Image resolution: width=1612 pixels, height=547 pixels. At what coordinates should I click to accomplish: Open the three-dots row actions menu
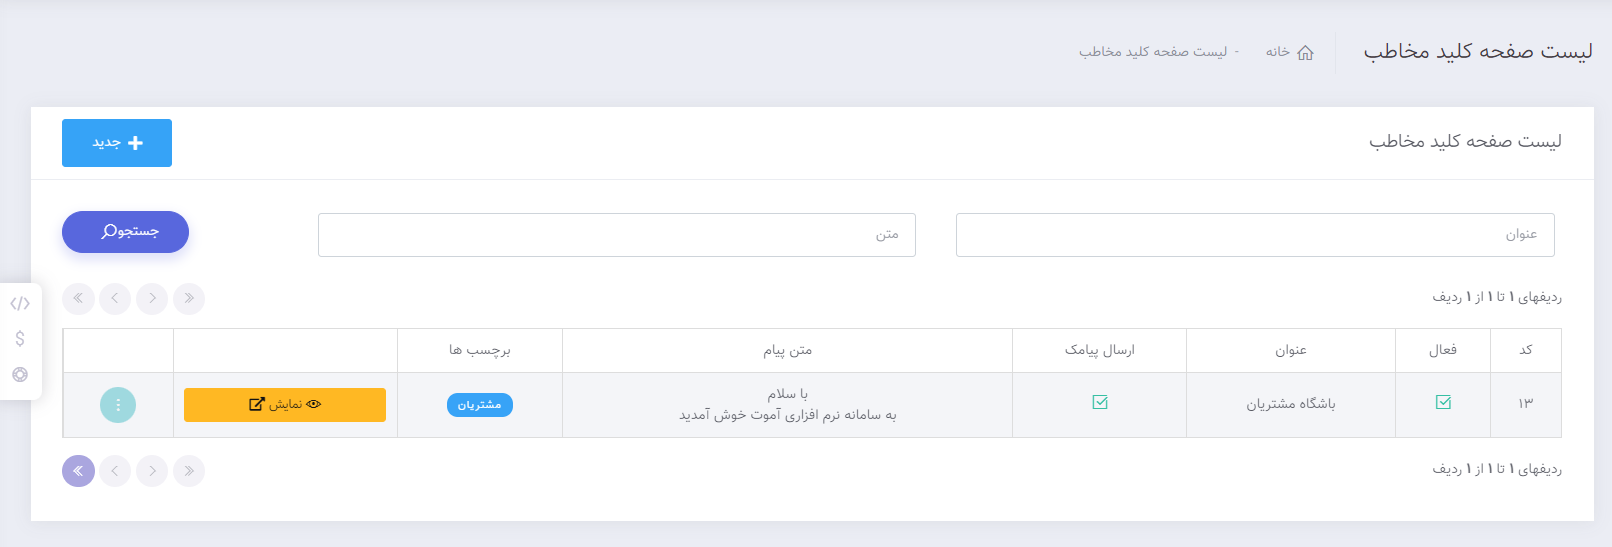click(x=118, y=405)
